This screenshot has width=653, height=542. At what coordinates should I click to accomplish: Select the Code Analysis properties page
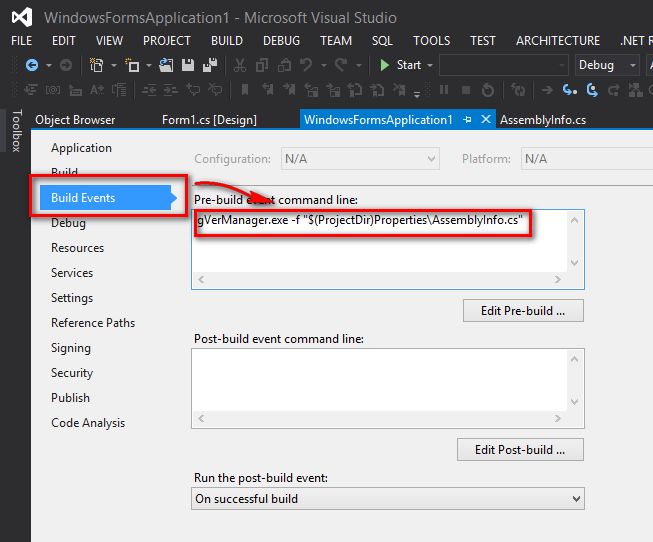pyautogui.click(x=88, y=423)
